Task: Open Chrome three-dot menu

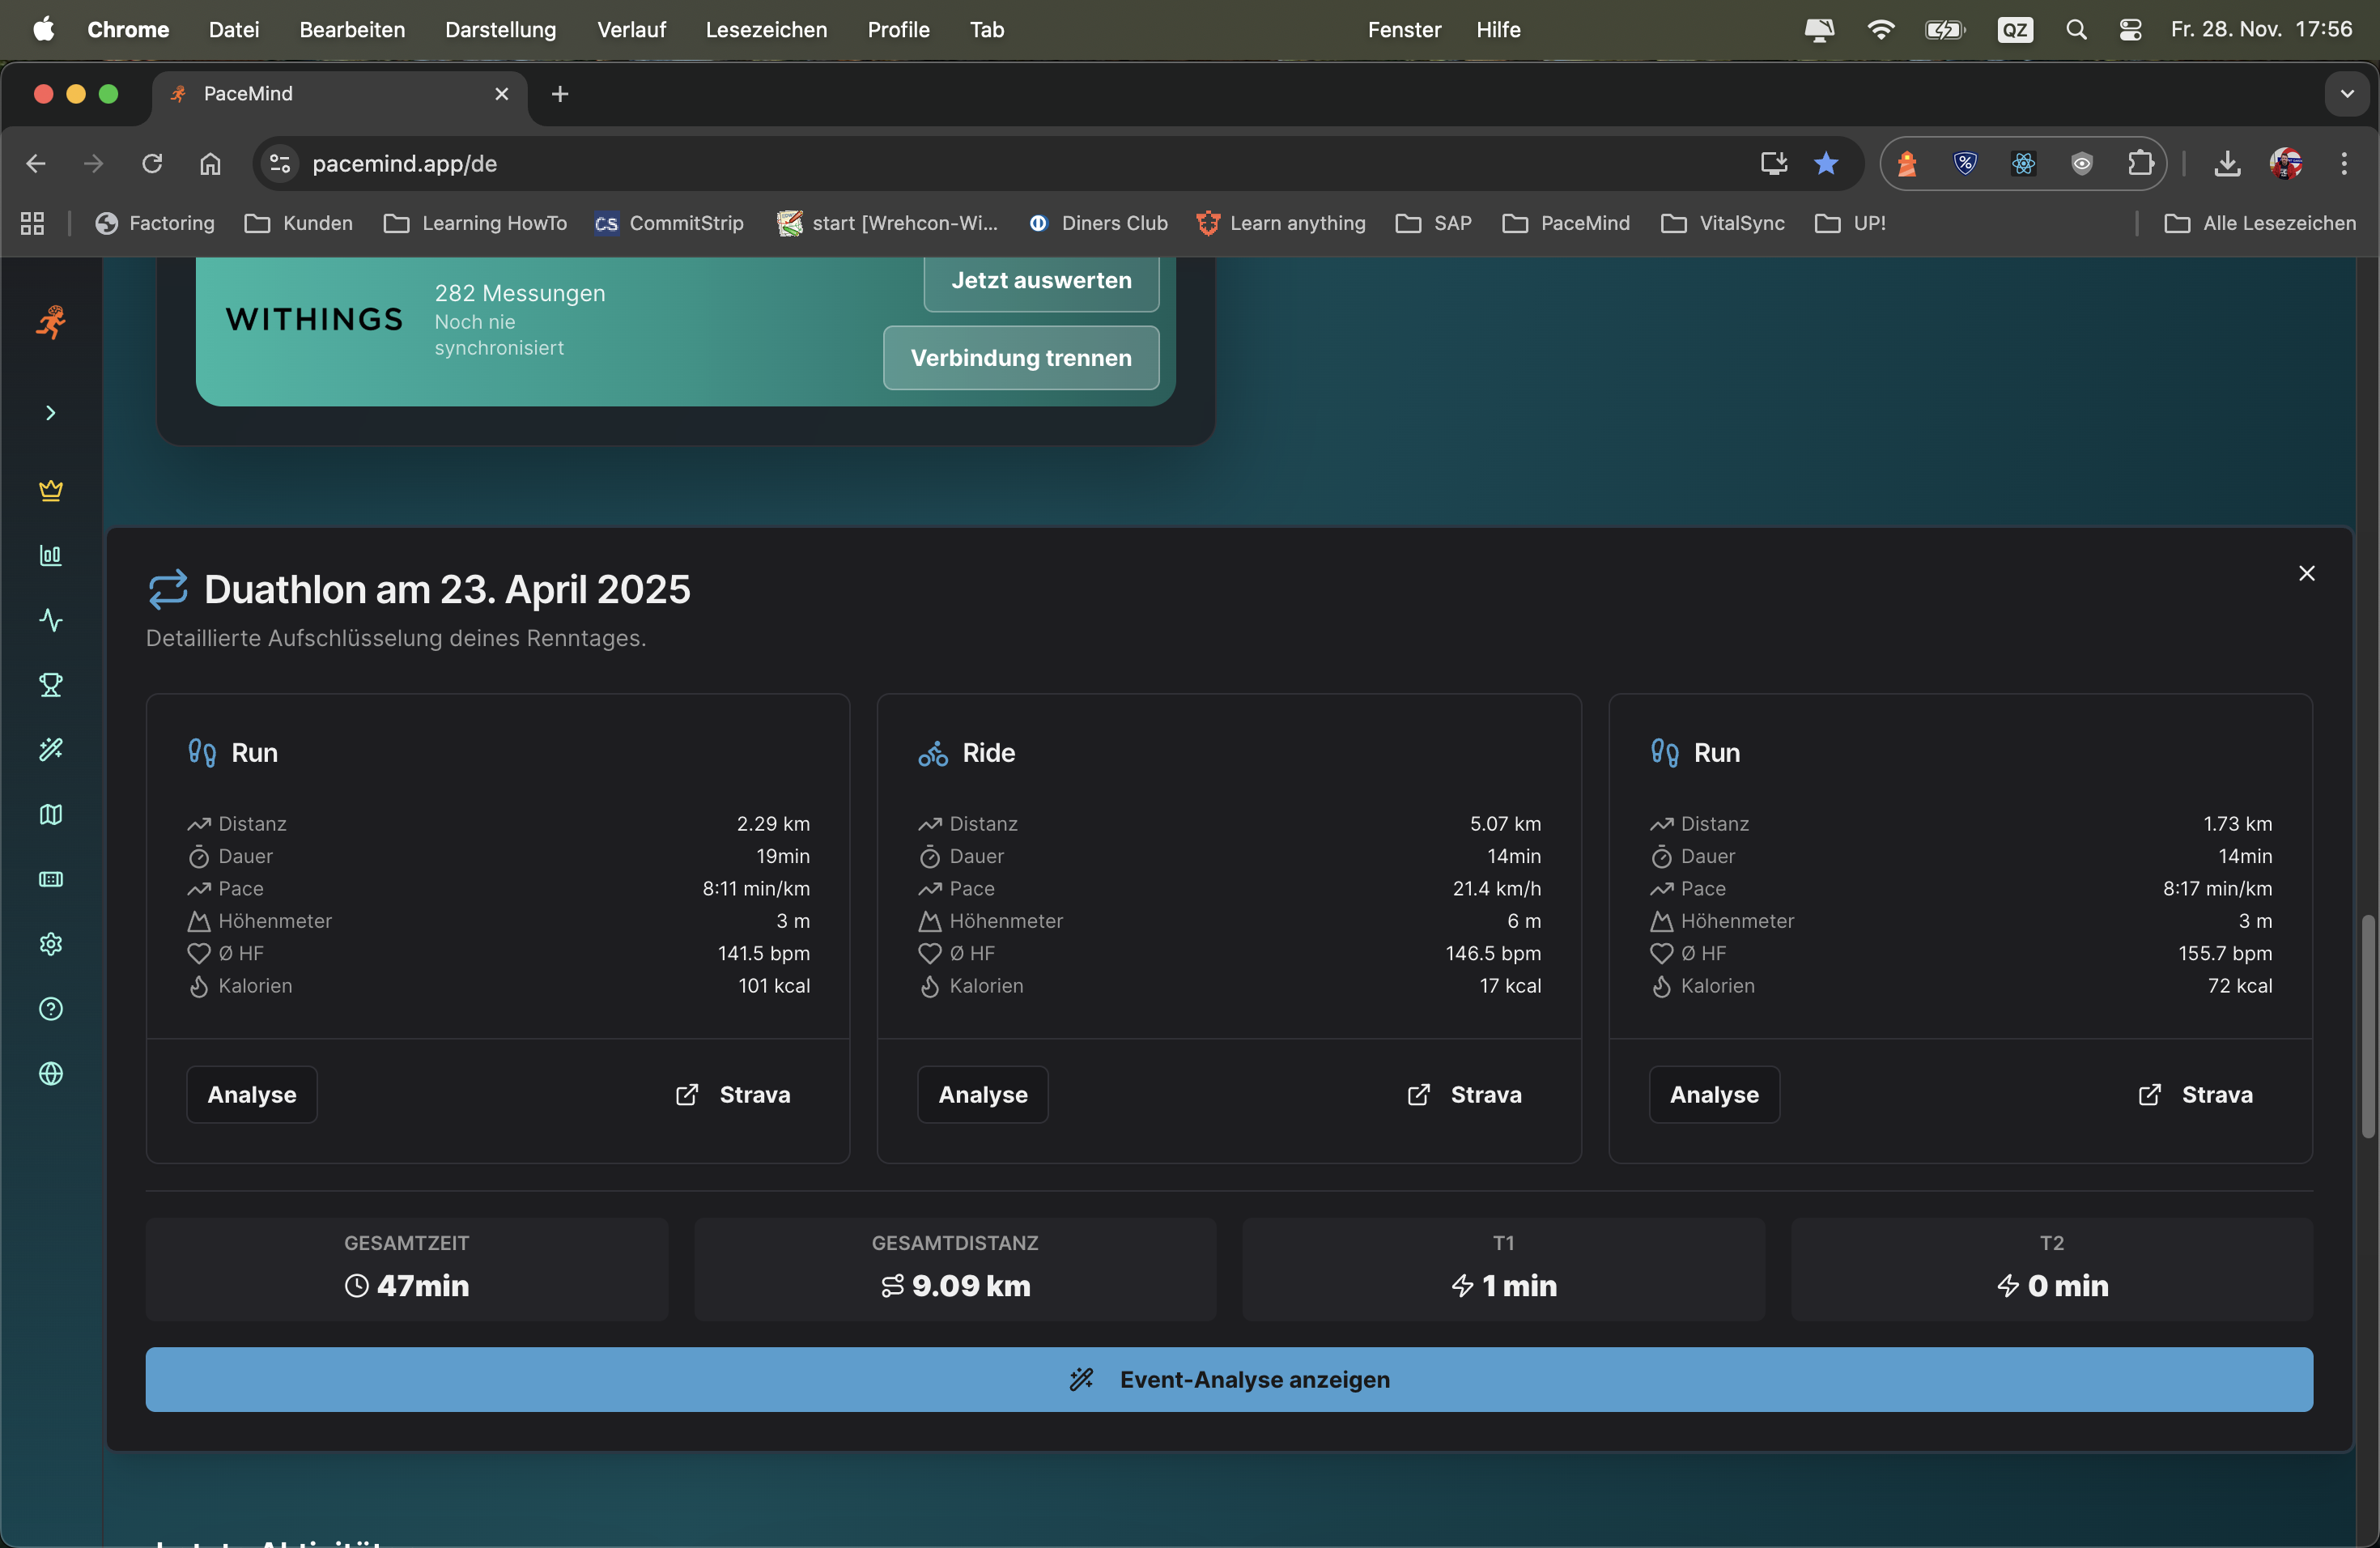Action: click(2343, 164)
